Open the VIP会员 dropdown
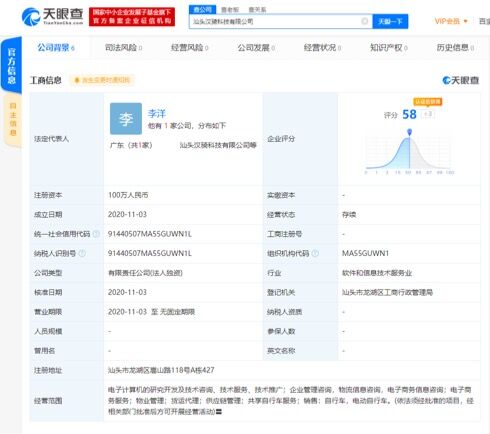Screen dimensions: 490x434 pyautogui.click(x=451, y=21)
